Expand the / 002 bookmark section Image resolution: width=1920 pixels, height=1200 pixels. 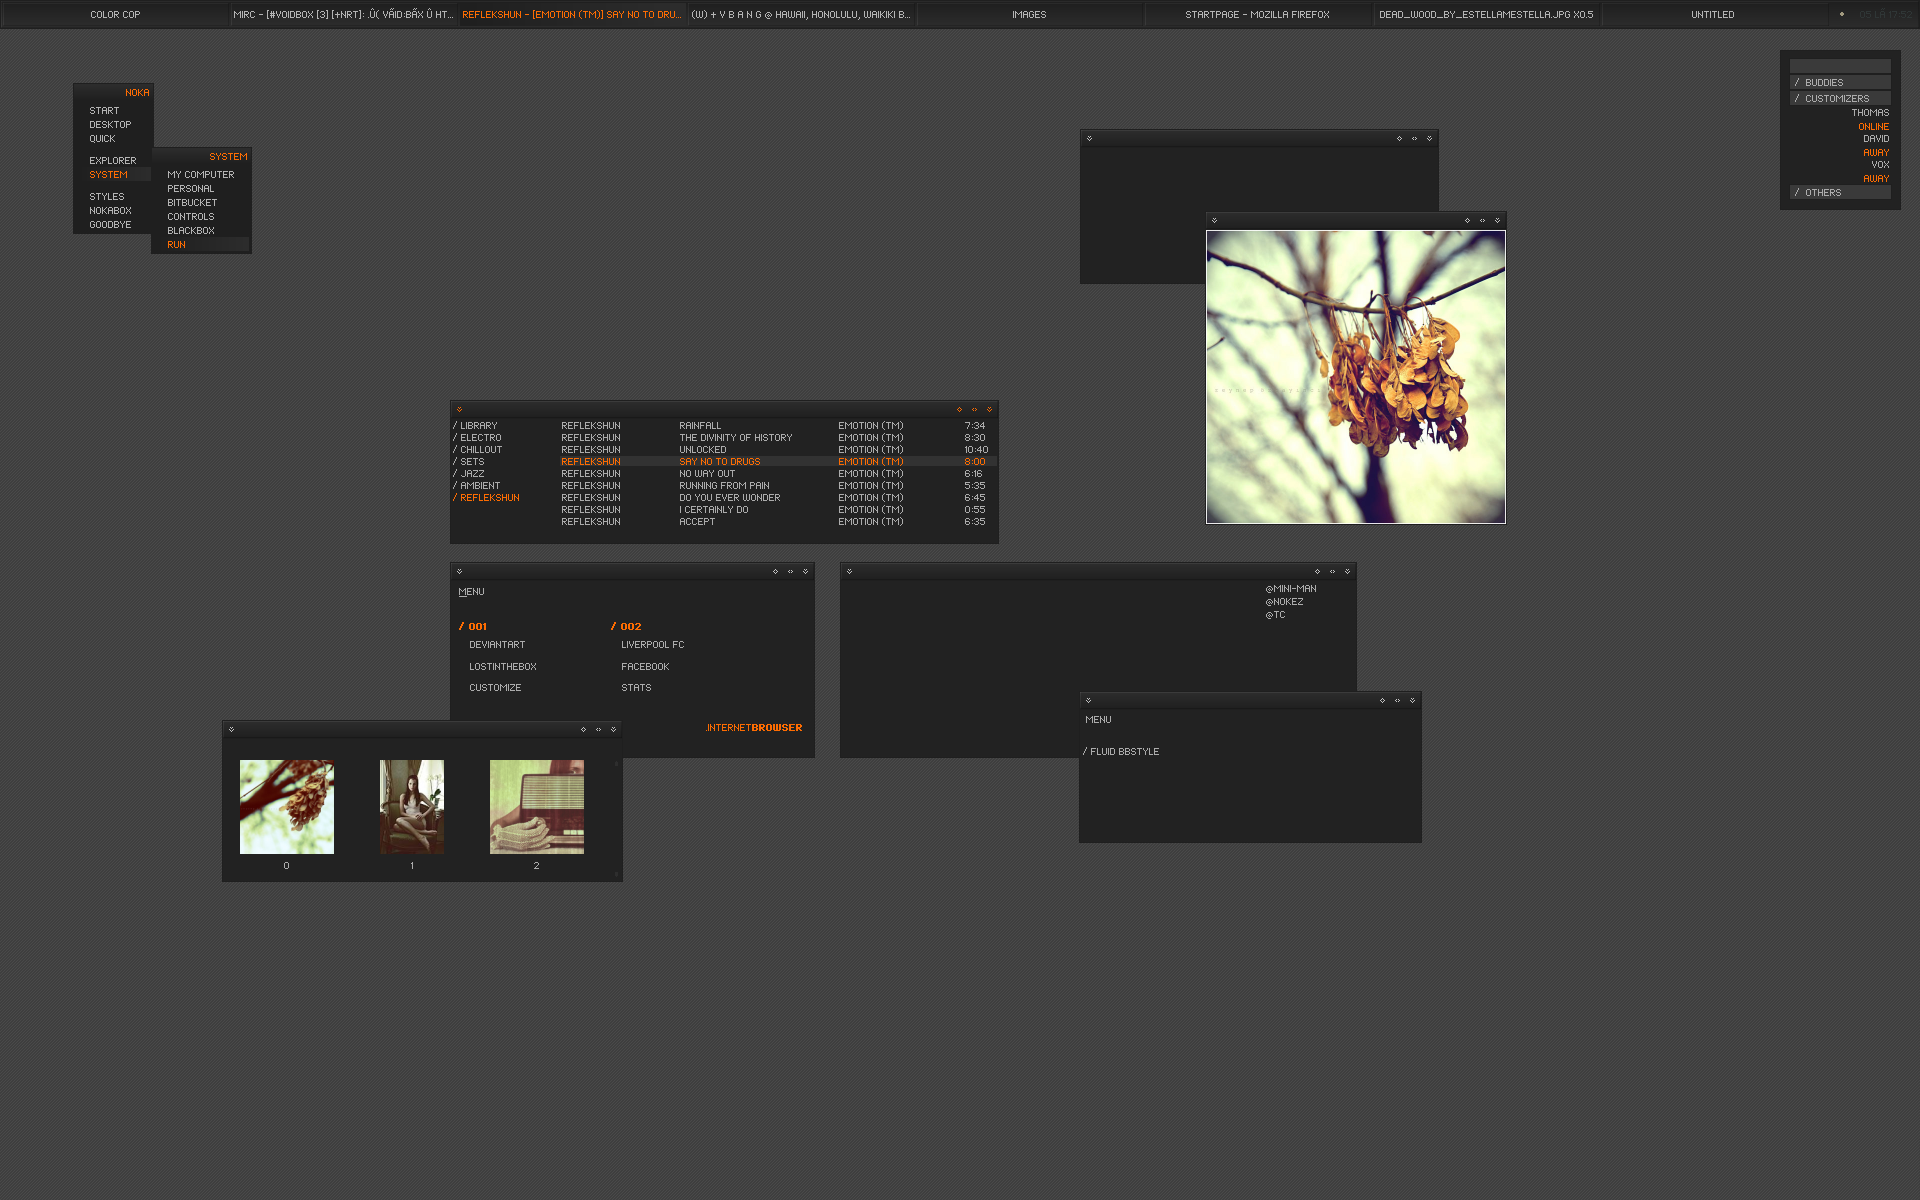point(626,626)
